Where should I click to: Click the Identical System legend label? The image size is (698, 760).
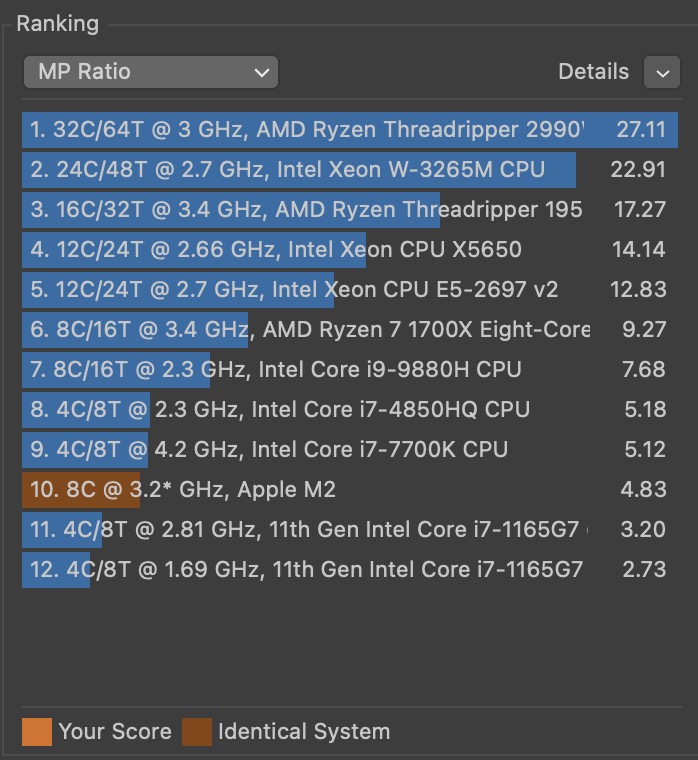pyautogui.click(x=304, y=731)
